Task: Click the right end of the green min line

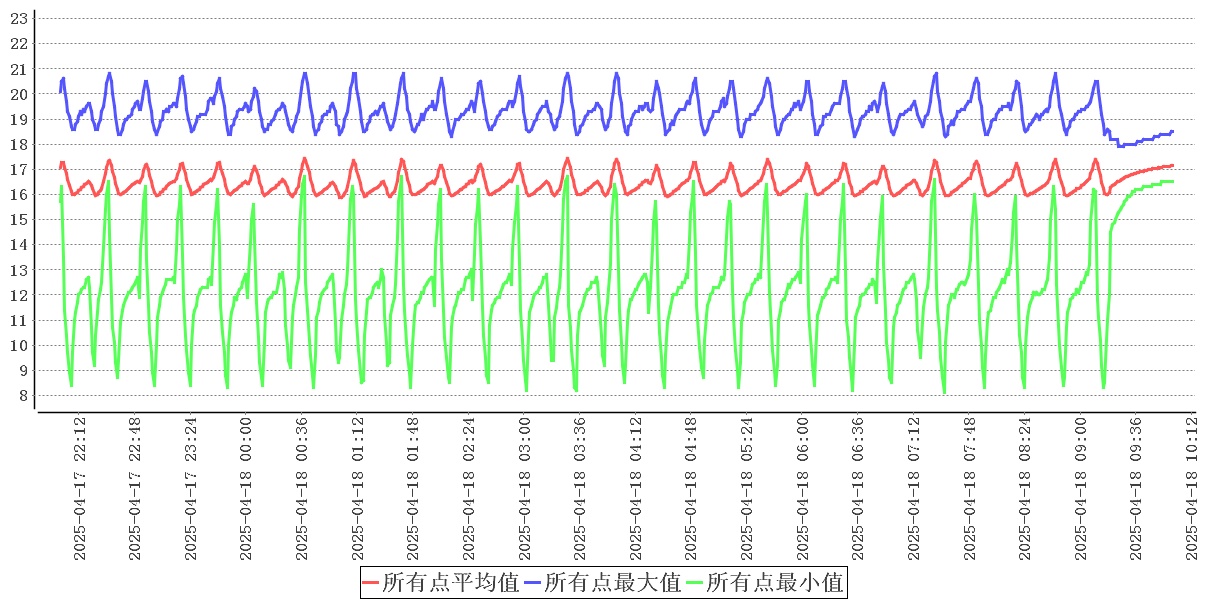Action: click(x=1172, y=181)
